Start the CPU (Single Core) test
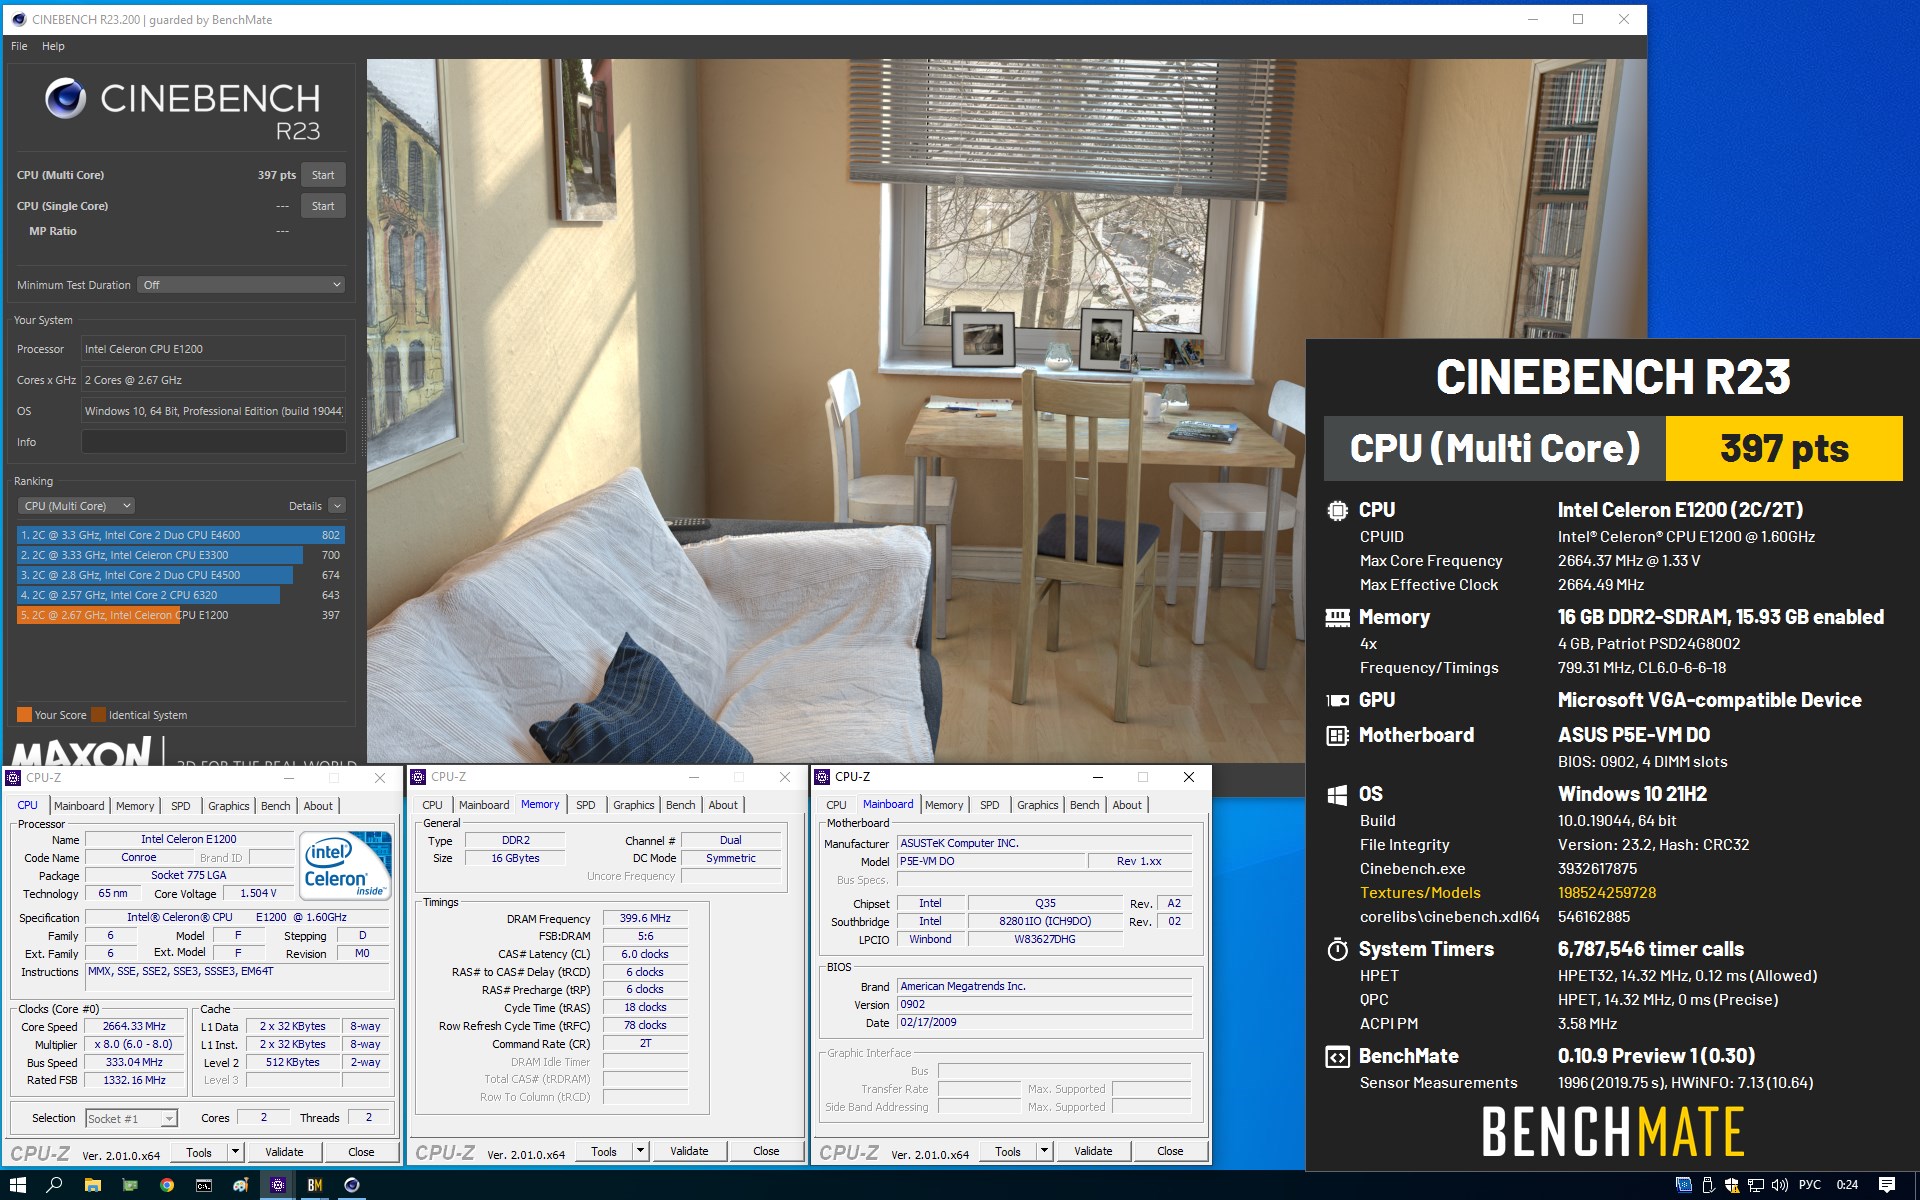Screen dimensions: 1920x1200 tap(323, 206)
